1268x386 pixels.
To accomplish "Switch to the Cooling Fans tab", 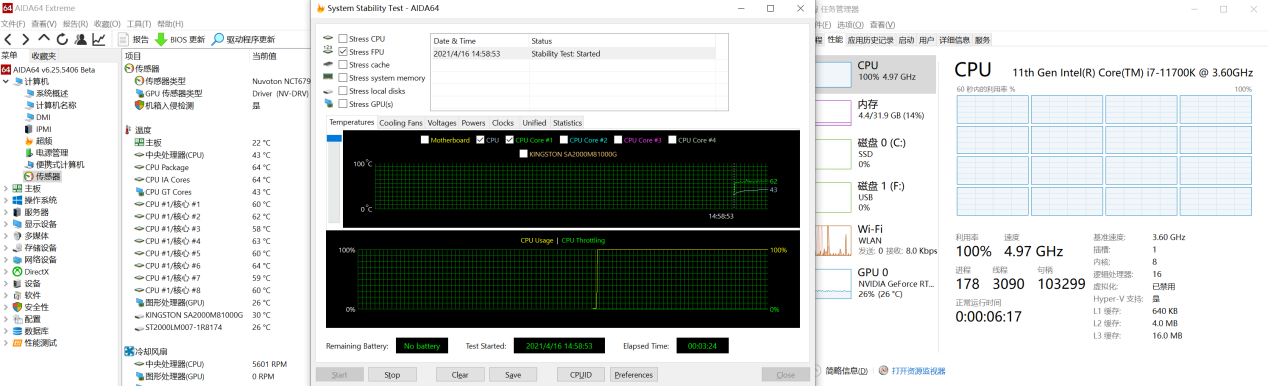I will pos(401,123).
